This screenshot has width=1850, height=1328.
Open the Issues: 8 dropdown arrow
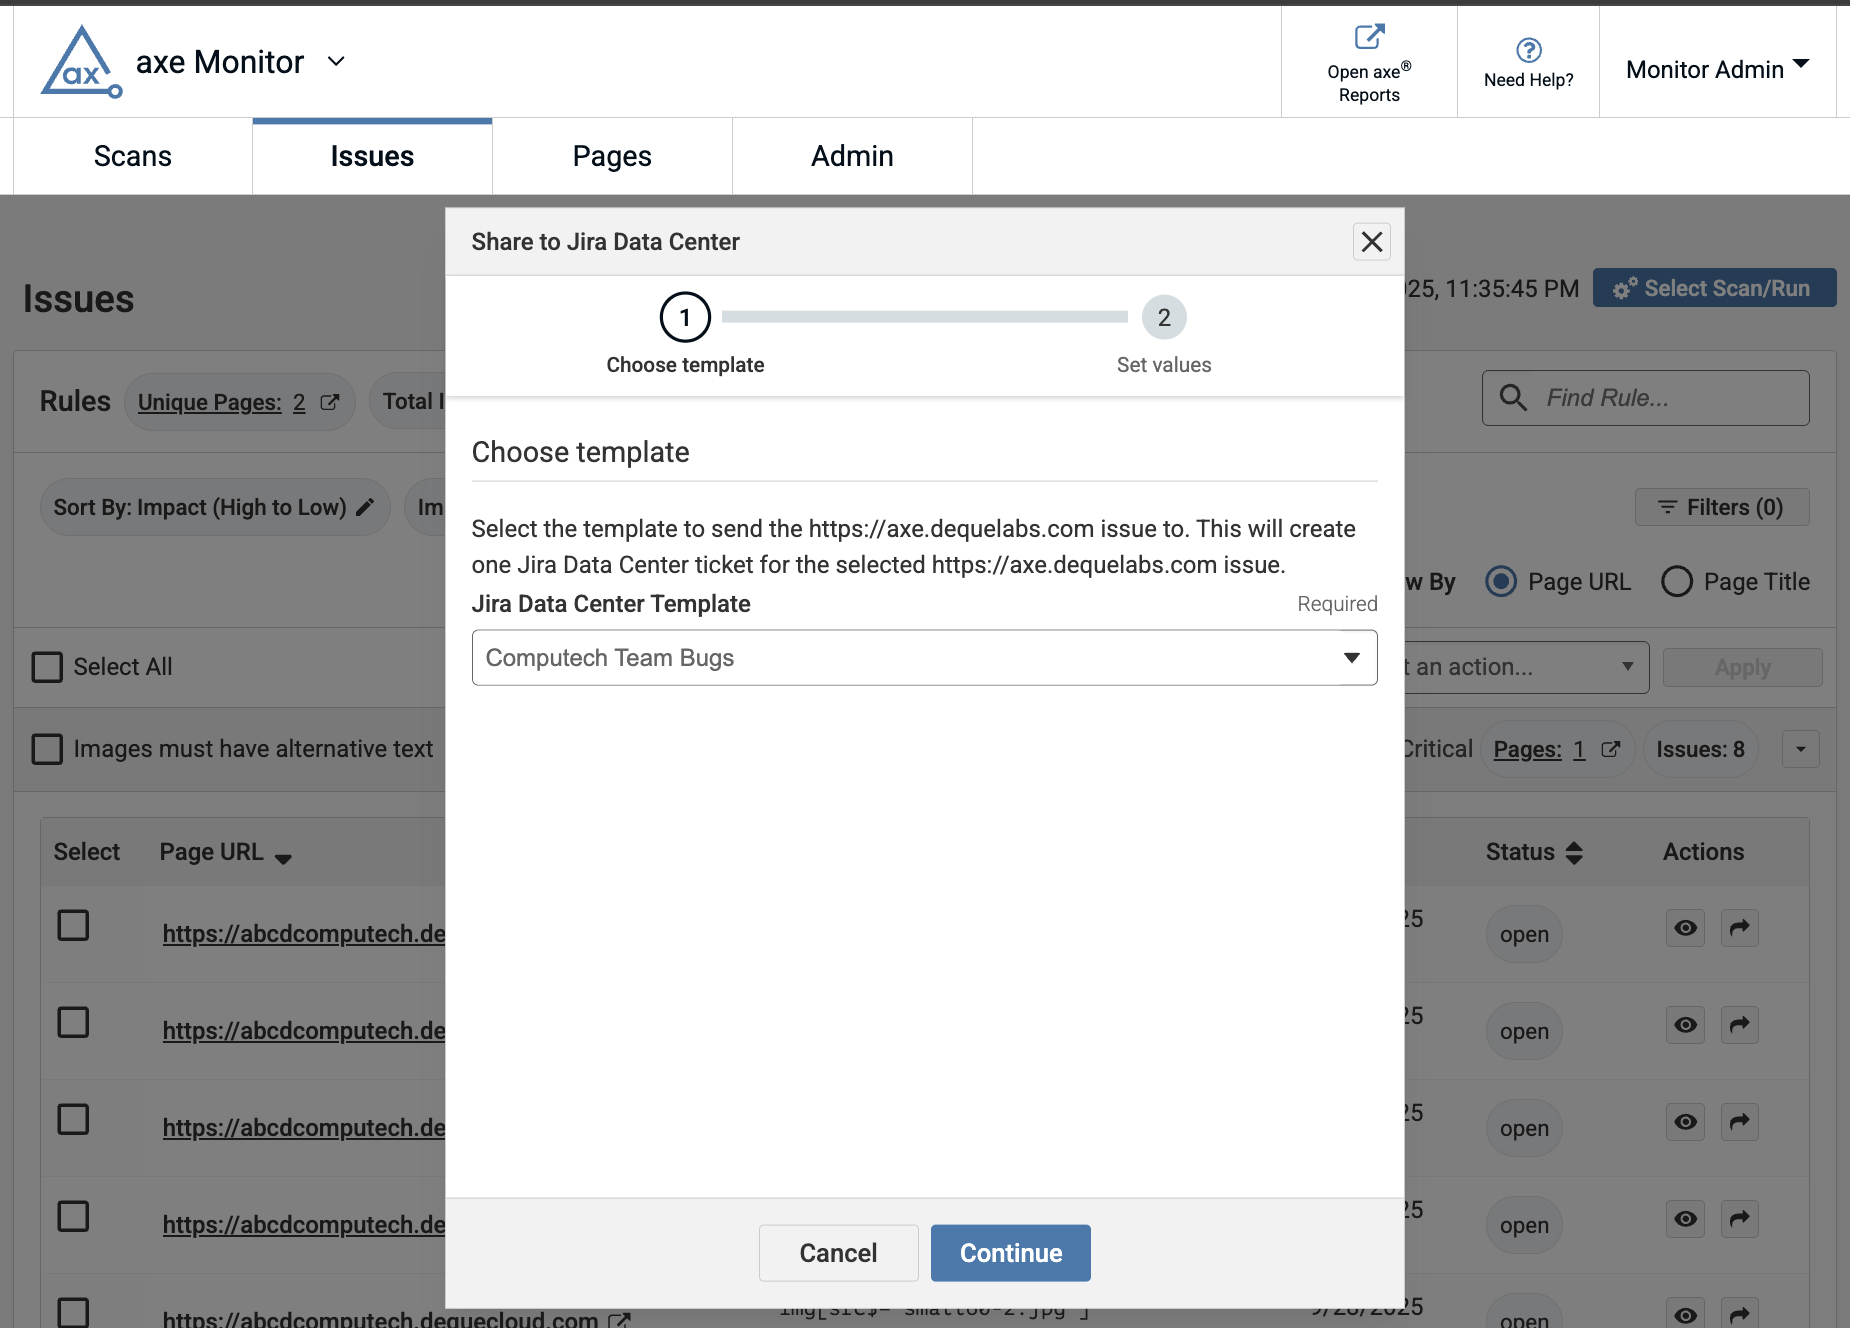[1800, 748]
